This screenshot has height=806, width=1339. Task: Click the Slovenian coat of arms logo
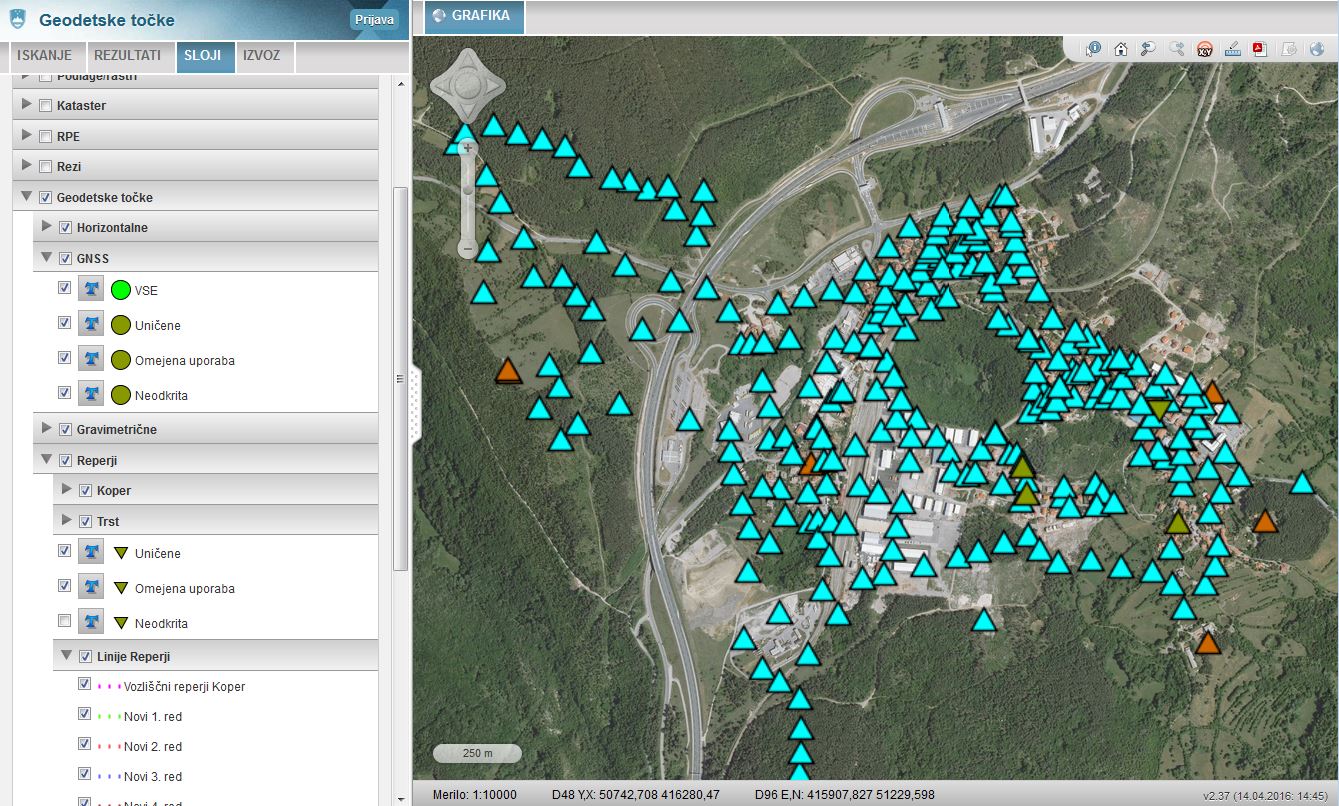pyautogui.click(x=17, y=20)
